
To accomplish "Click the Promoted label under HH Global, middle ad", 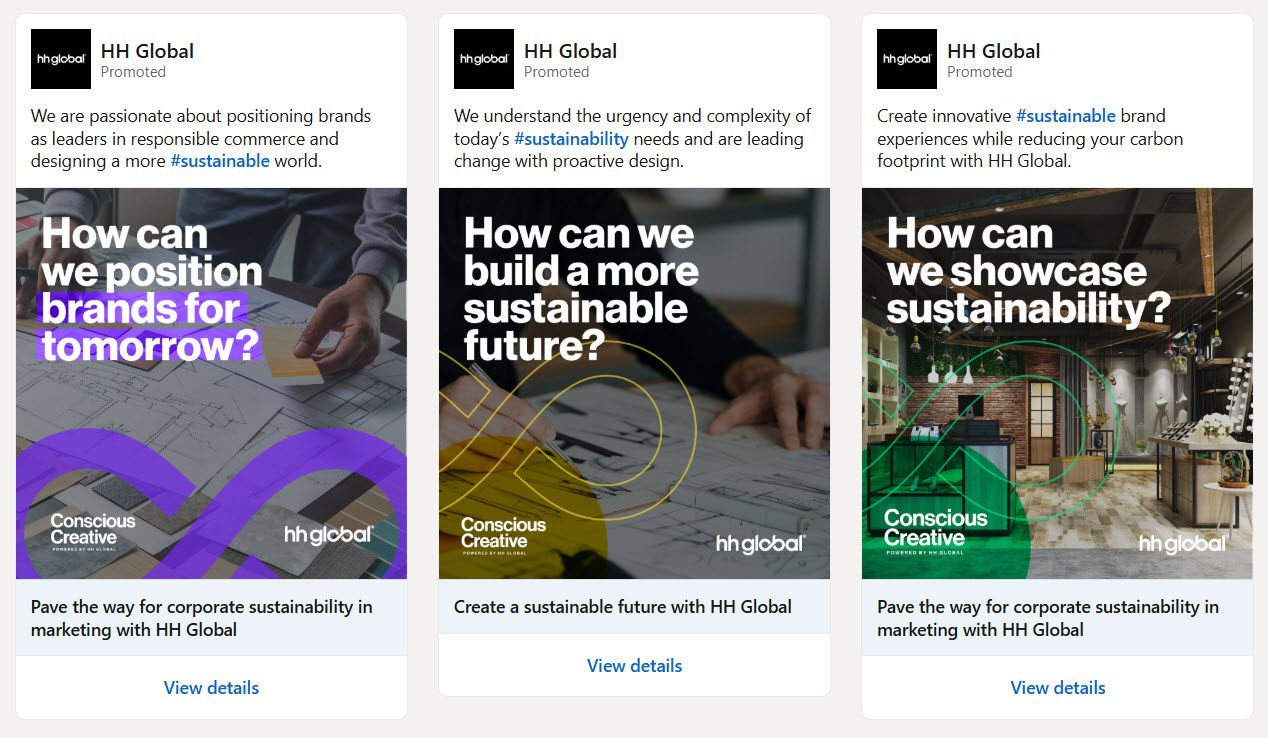I will click(x=556, y=72).
